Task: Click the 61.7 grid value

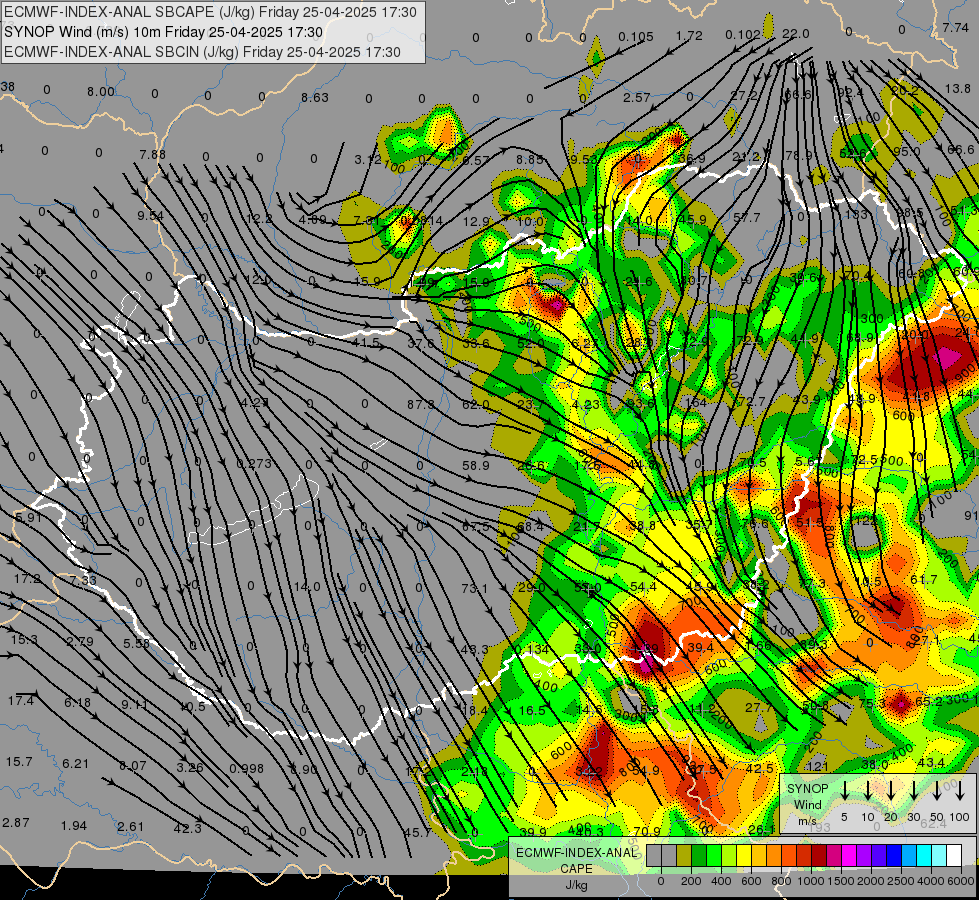Action: click(923, 580)
